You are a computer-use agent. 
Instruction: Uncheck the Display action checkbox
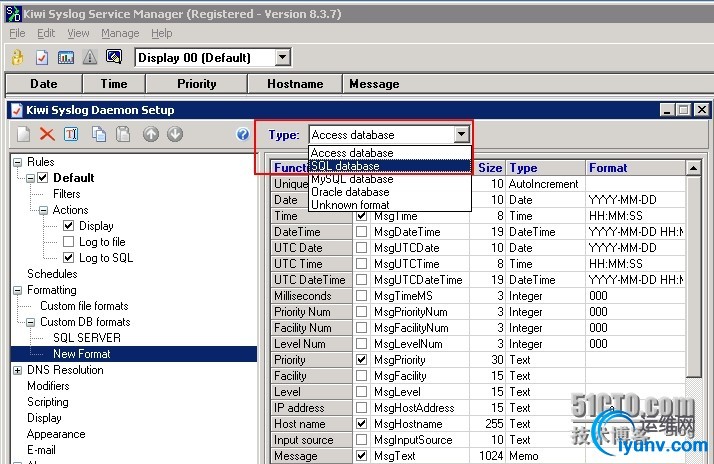(69, 225)
